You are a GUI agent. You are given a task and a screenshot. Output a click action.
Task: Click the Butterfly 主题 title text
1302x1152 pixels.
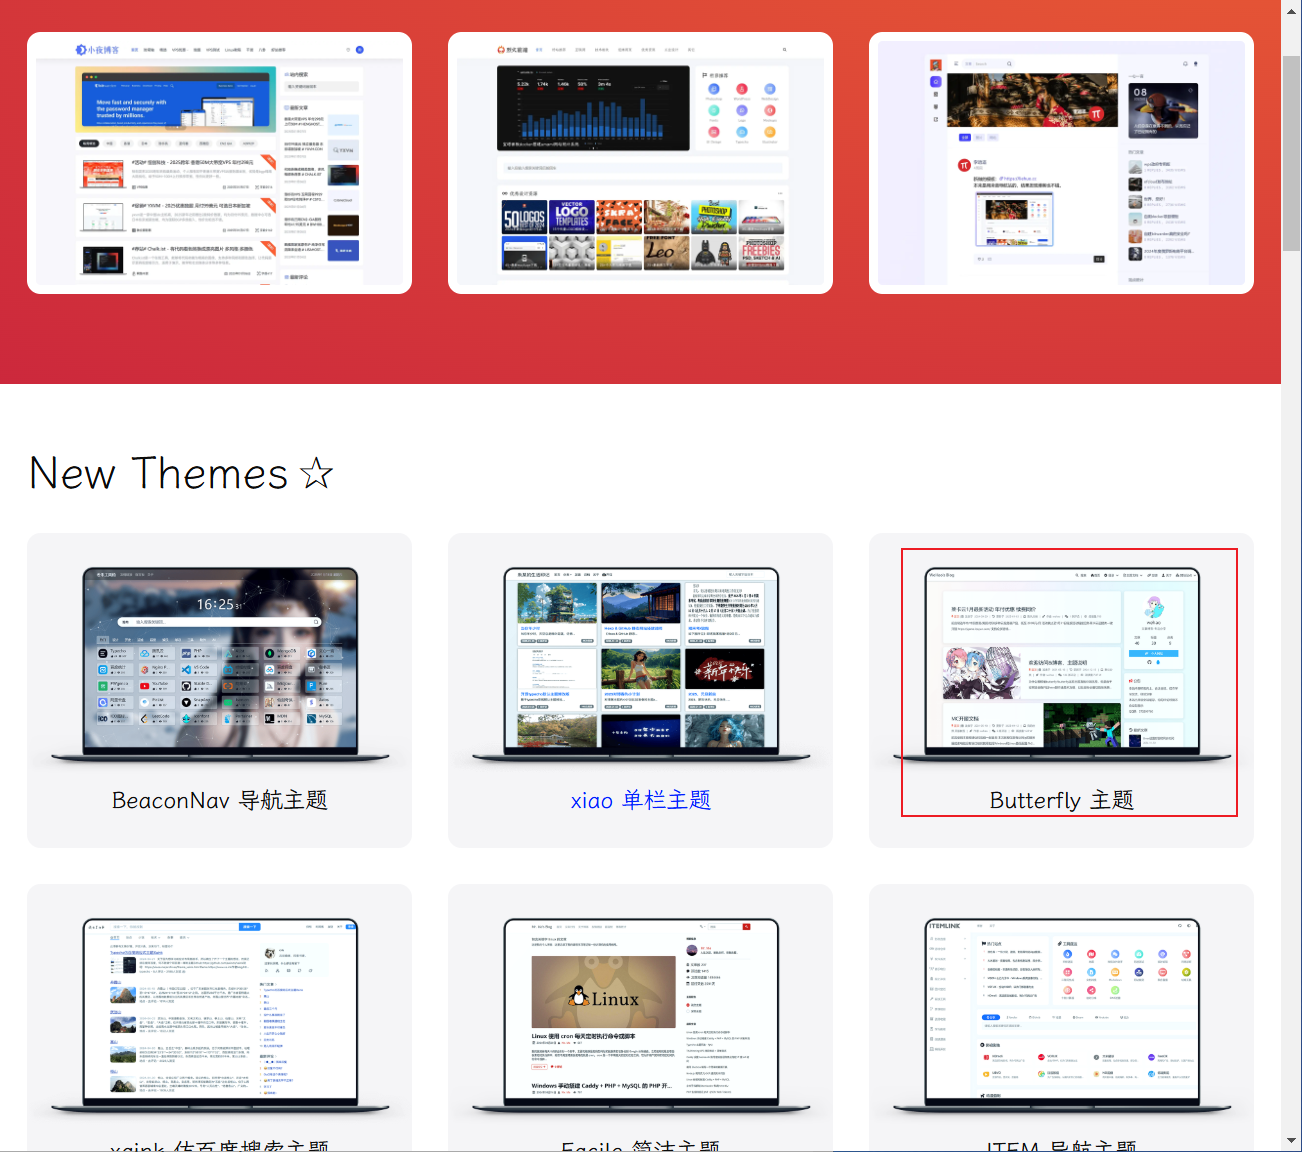1061,800
